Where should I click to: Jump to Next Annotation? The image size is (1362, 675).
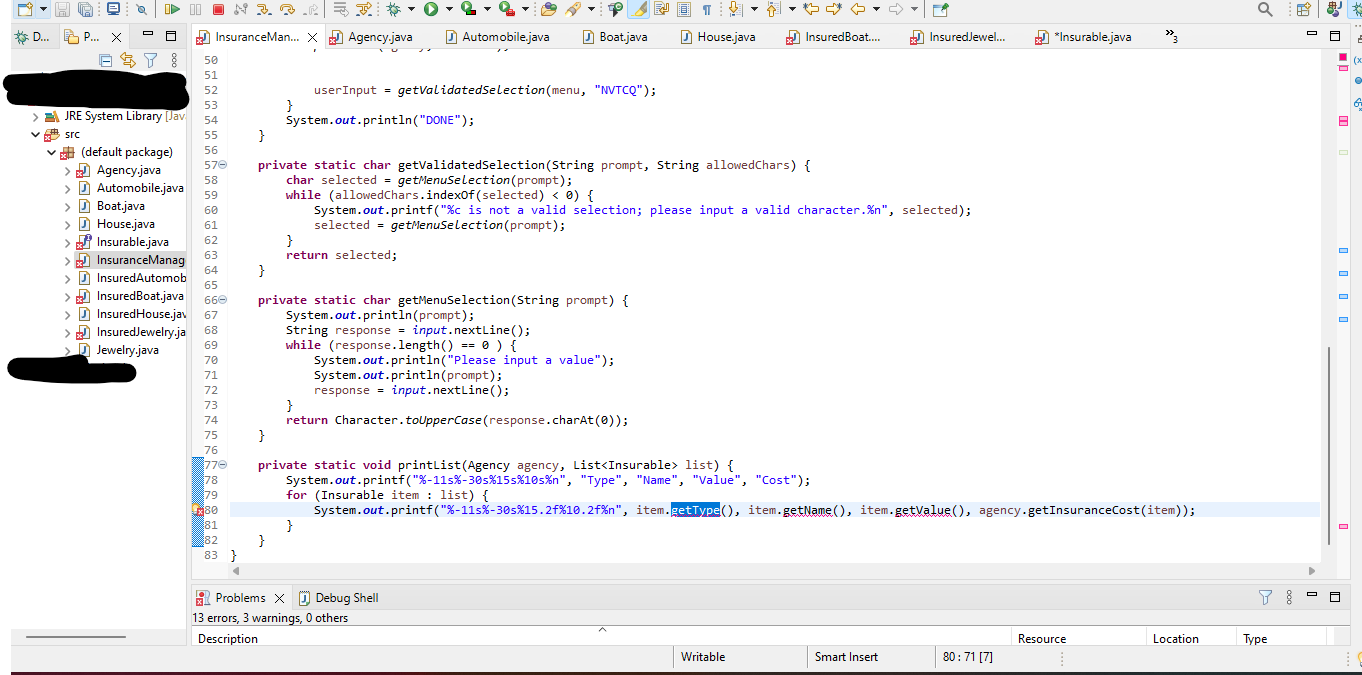coord(735,10)
